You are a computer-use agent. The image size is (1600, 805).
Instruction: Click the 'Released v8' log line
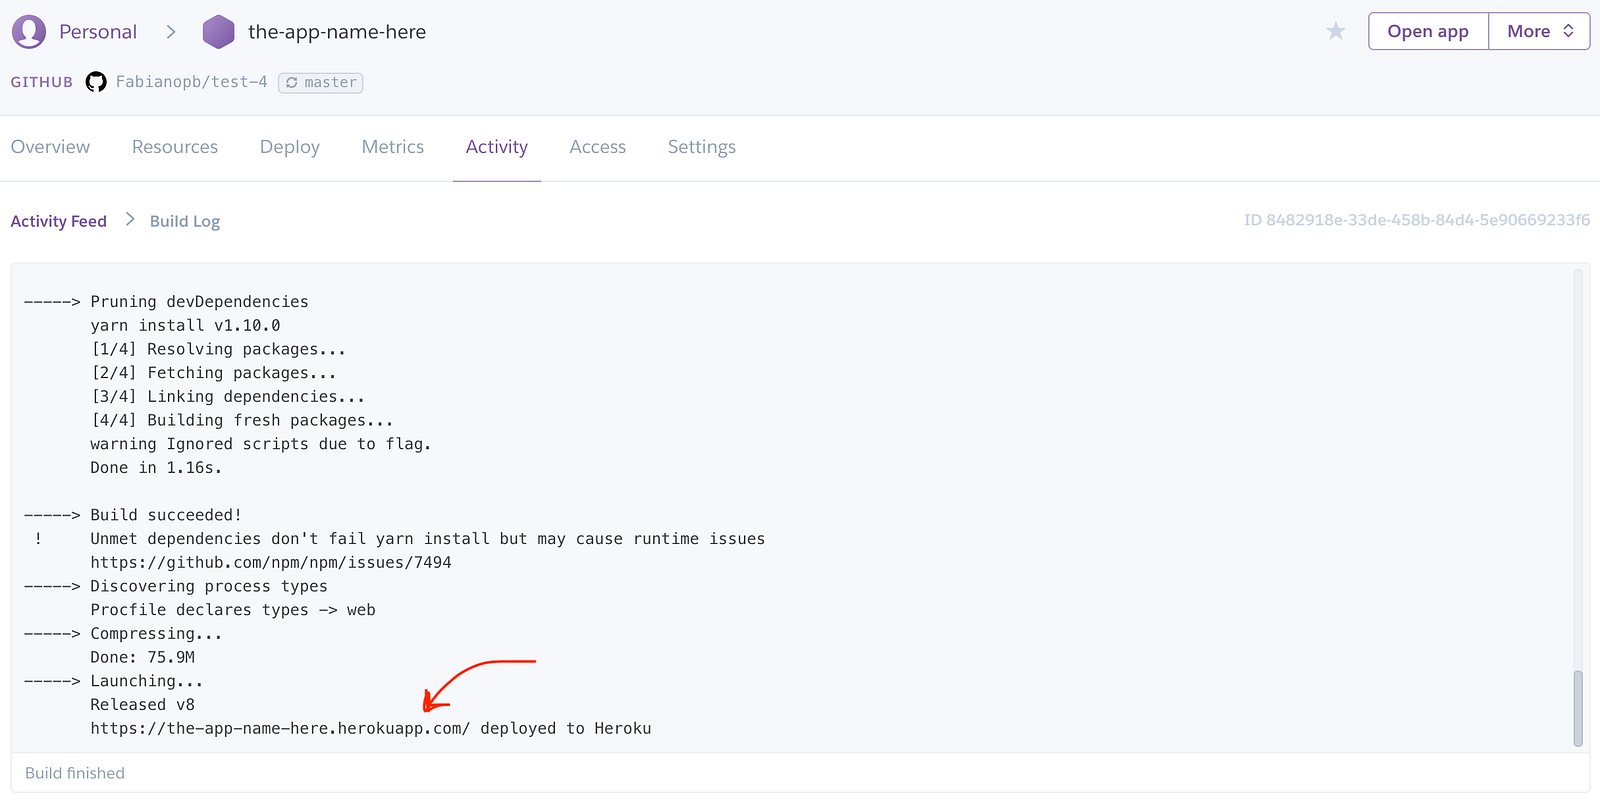click(142, 705)
